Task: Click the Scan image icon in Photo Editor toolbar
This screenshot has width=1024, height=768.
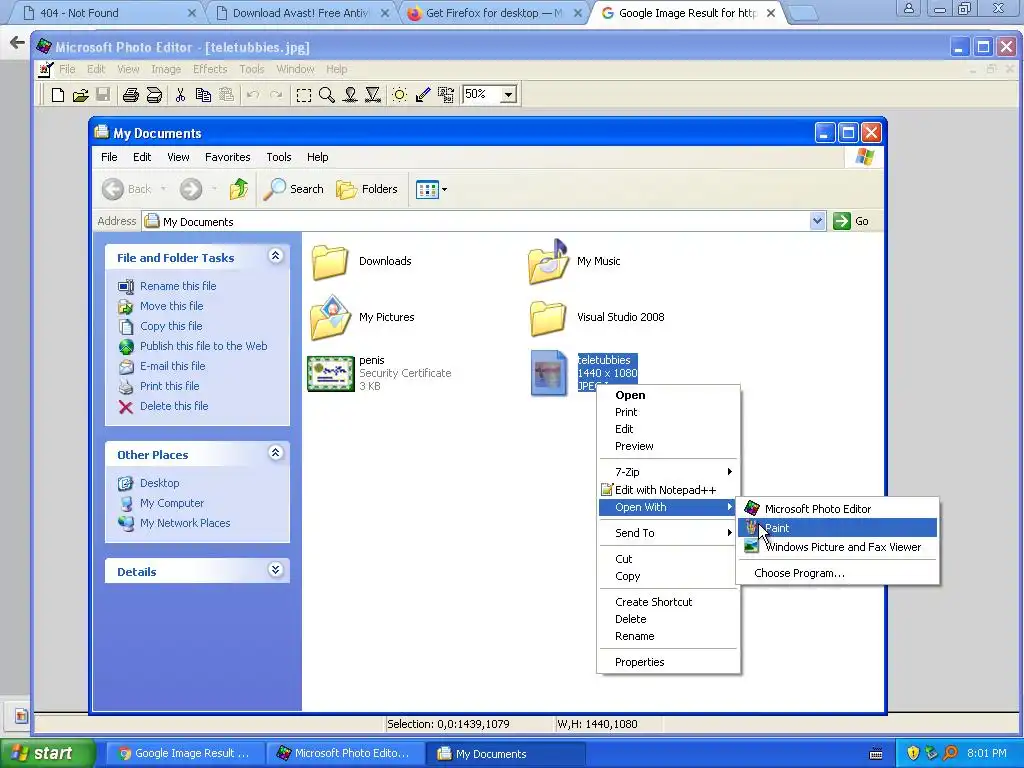Action: [154, 95]
